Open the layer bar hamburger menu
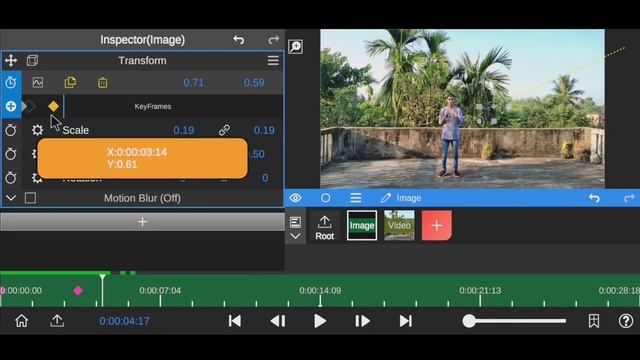Viewport: 640px width, 360px height. pos(356,198)
